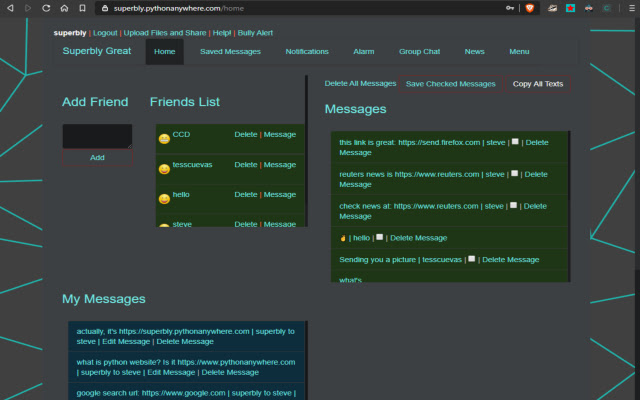Message friend hello
The height and width of the screenshot is (400, 640).
280,194
